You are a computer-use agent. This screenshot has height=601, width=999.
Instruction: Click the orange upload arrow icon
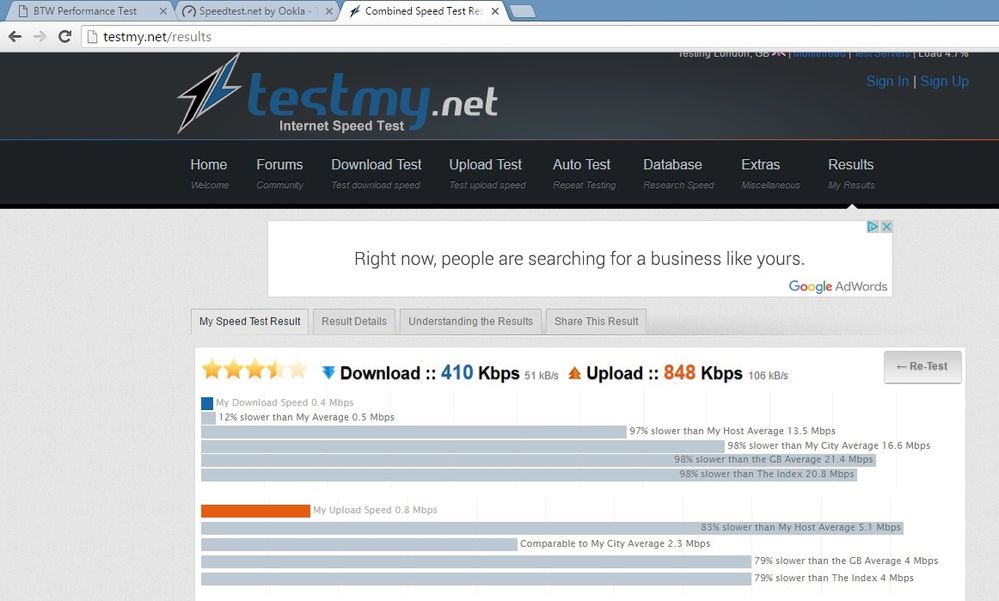[x=574, y=373]
